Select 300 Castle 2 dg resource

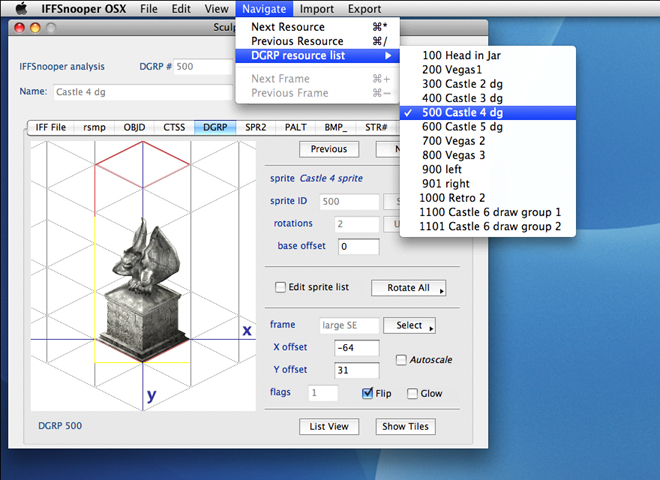pyautogui.click(x=488, y=84)
